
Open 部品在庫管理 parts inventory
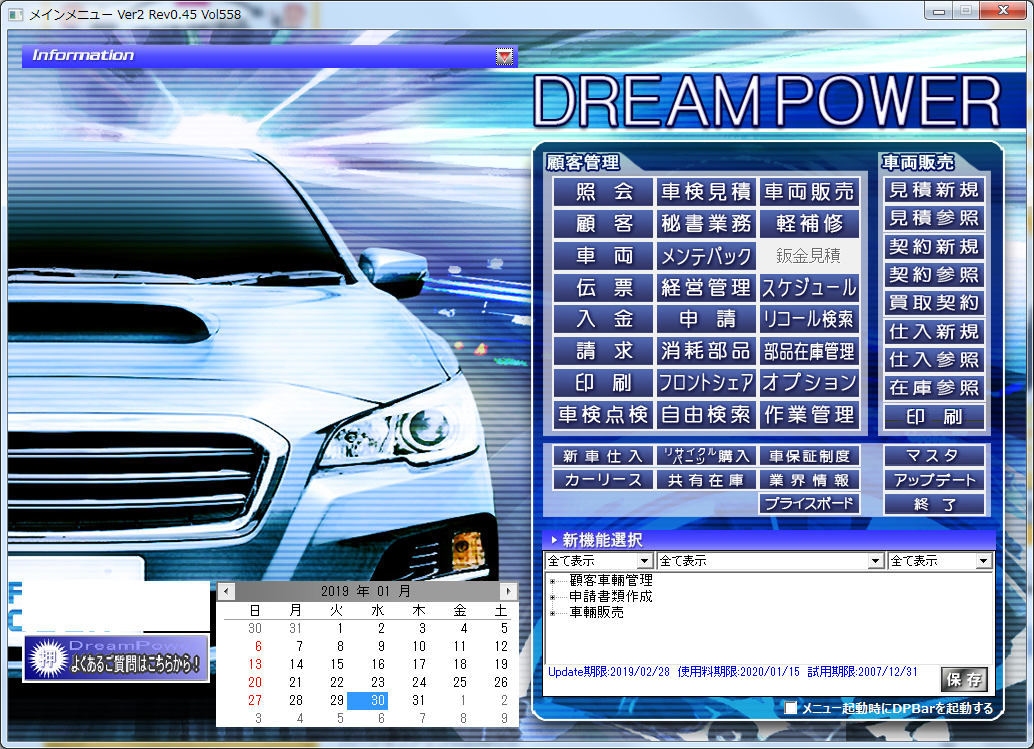tap(809, 351)
